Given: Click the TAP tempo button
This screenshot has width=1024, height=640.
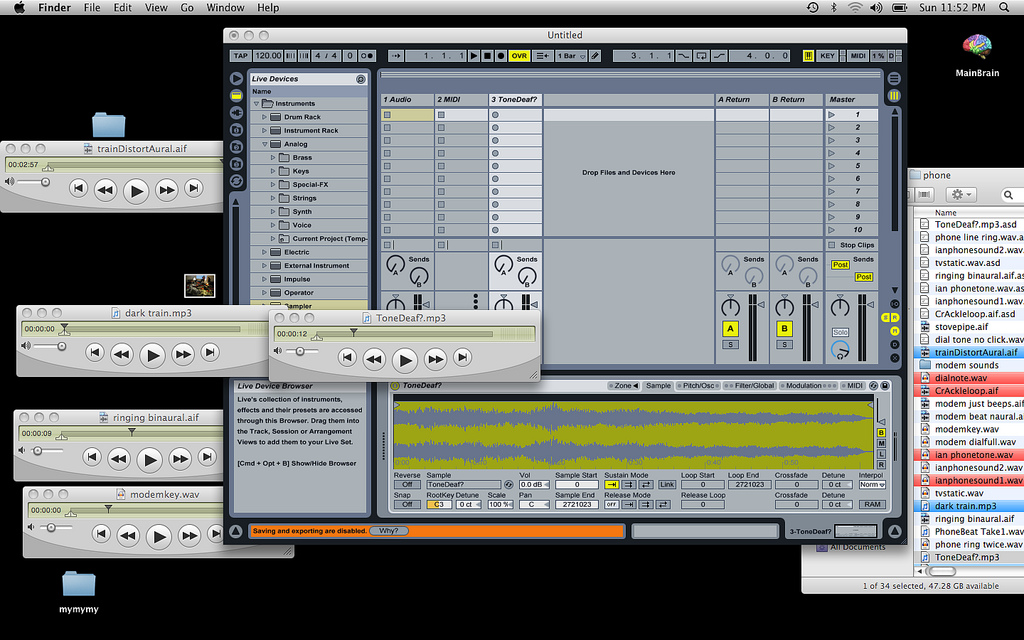Looking at the screenshot, I should pyautogui.click(x=241, y=56).
